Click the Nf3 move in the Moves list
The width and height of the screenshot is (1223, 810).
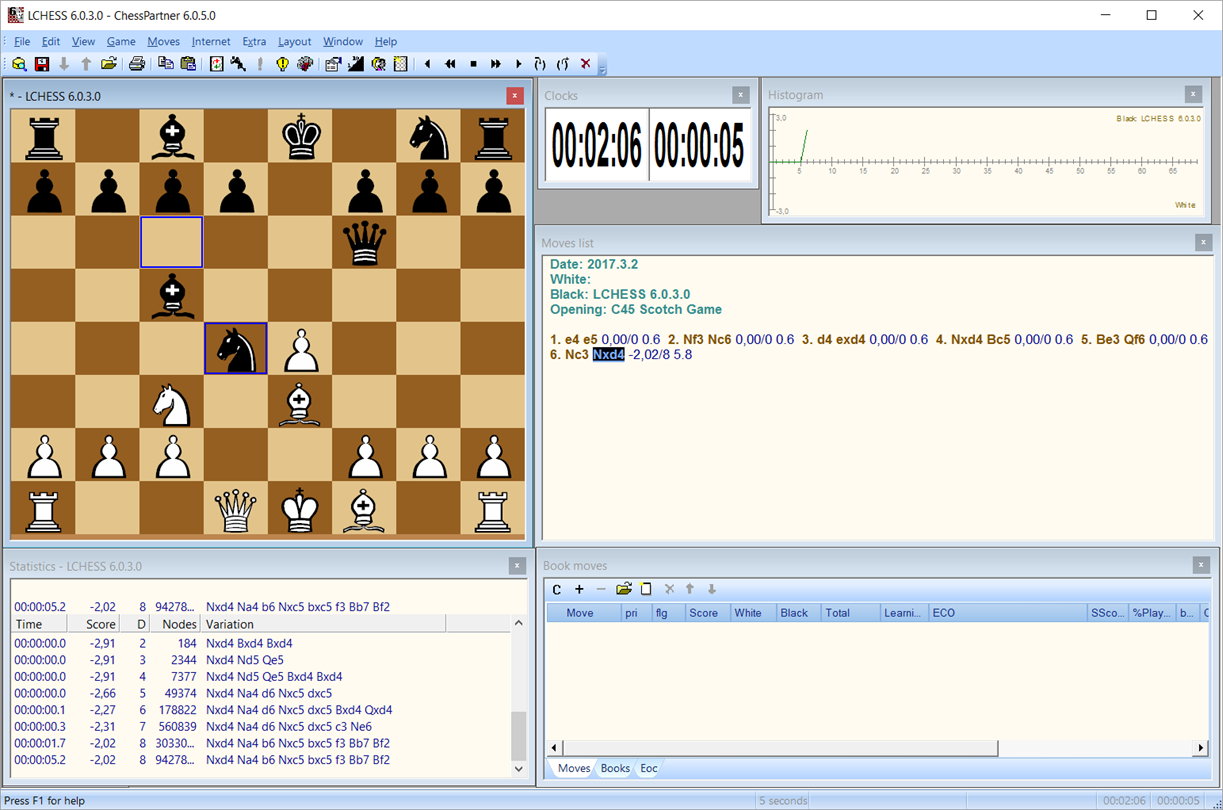coord(693,340)
